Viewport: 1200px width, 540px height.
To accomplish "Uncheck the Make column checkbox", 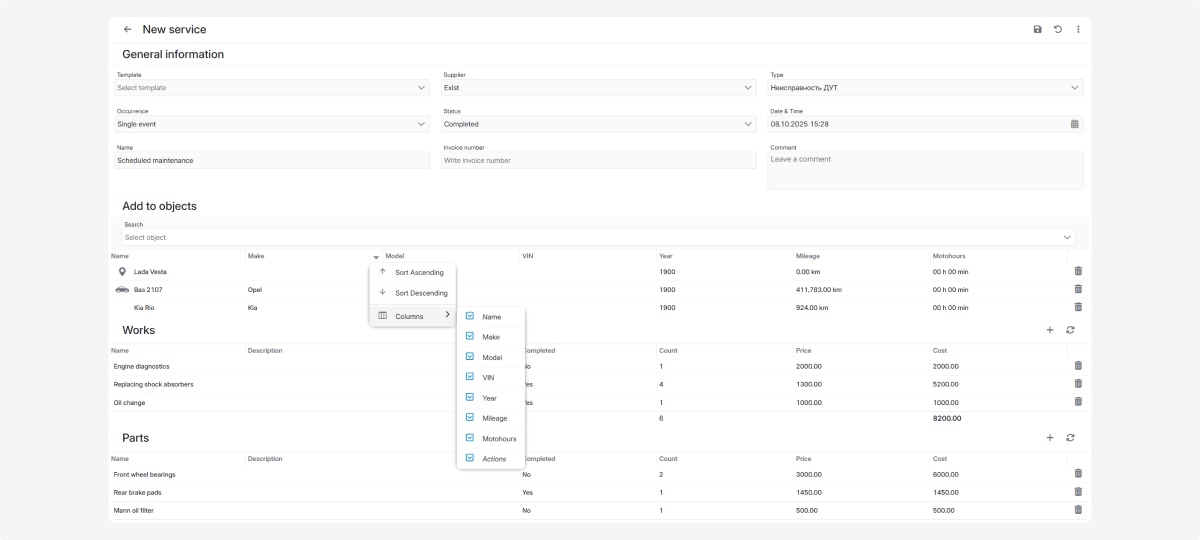I will point(470,337).
